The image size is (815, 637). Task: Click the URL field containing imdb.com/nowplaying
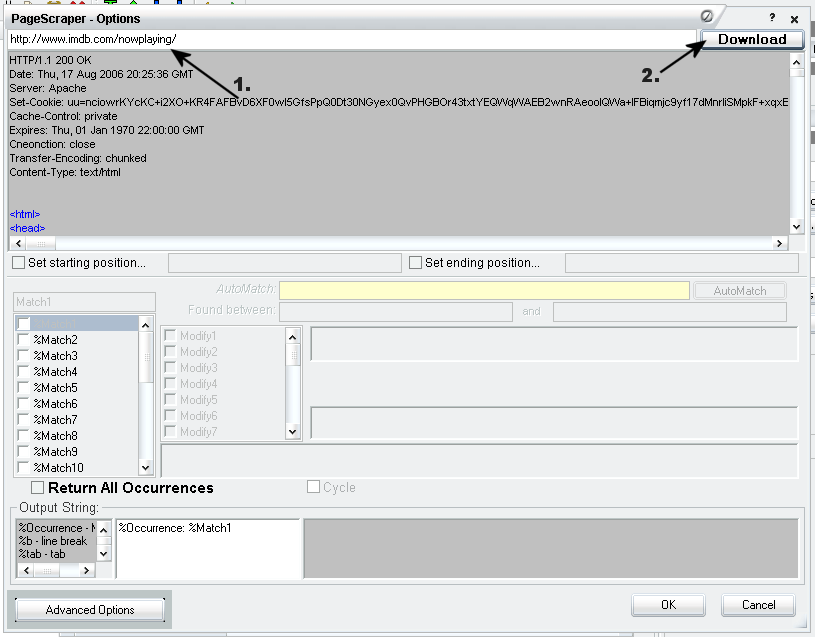click(352, 39)
